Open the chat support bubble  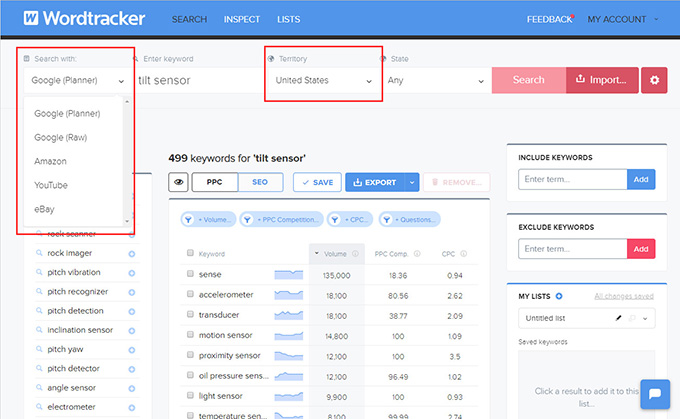click(x=654, y=392)
